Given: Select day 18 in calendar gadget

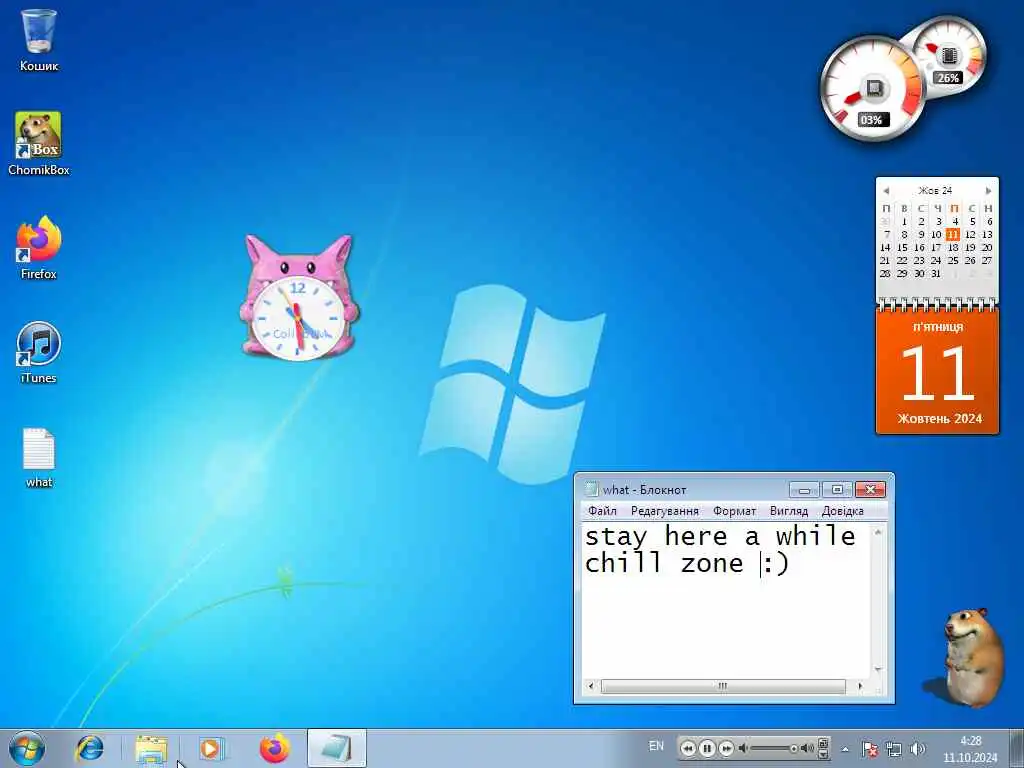Looking at the screenshot, I should coord(953,248).
